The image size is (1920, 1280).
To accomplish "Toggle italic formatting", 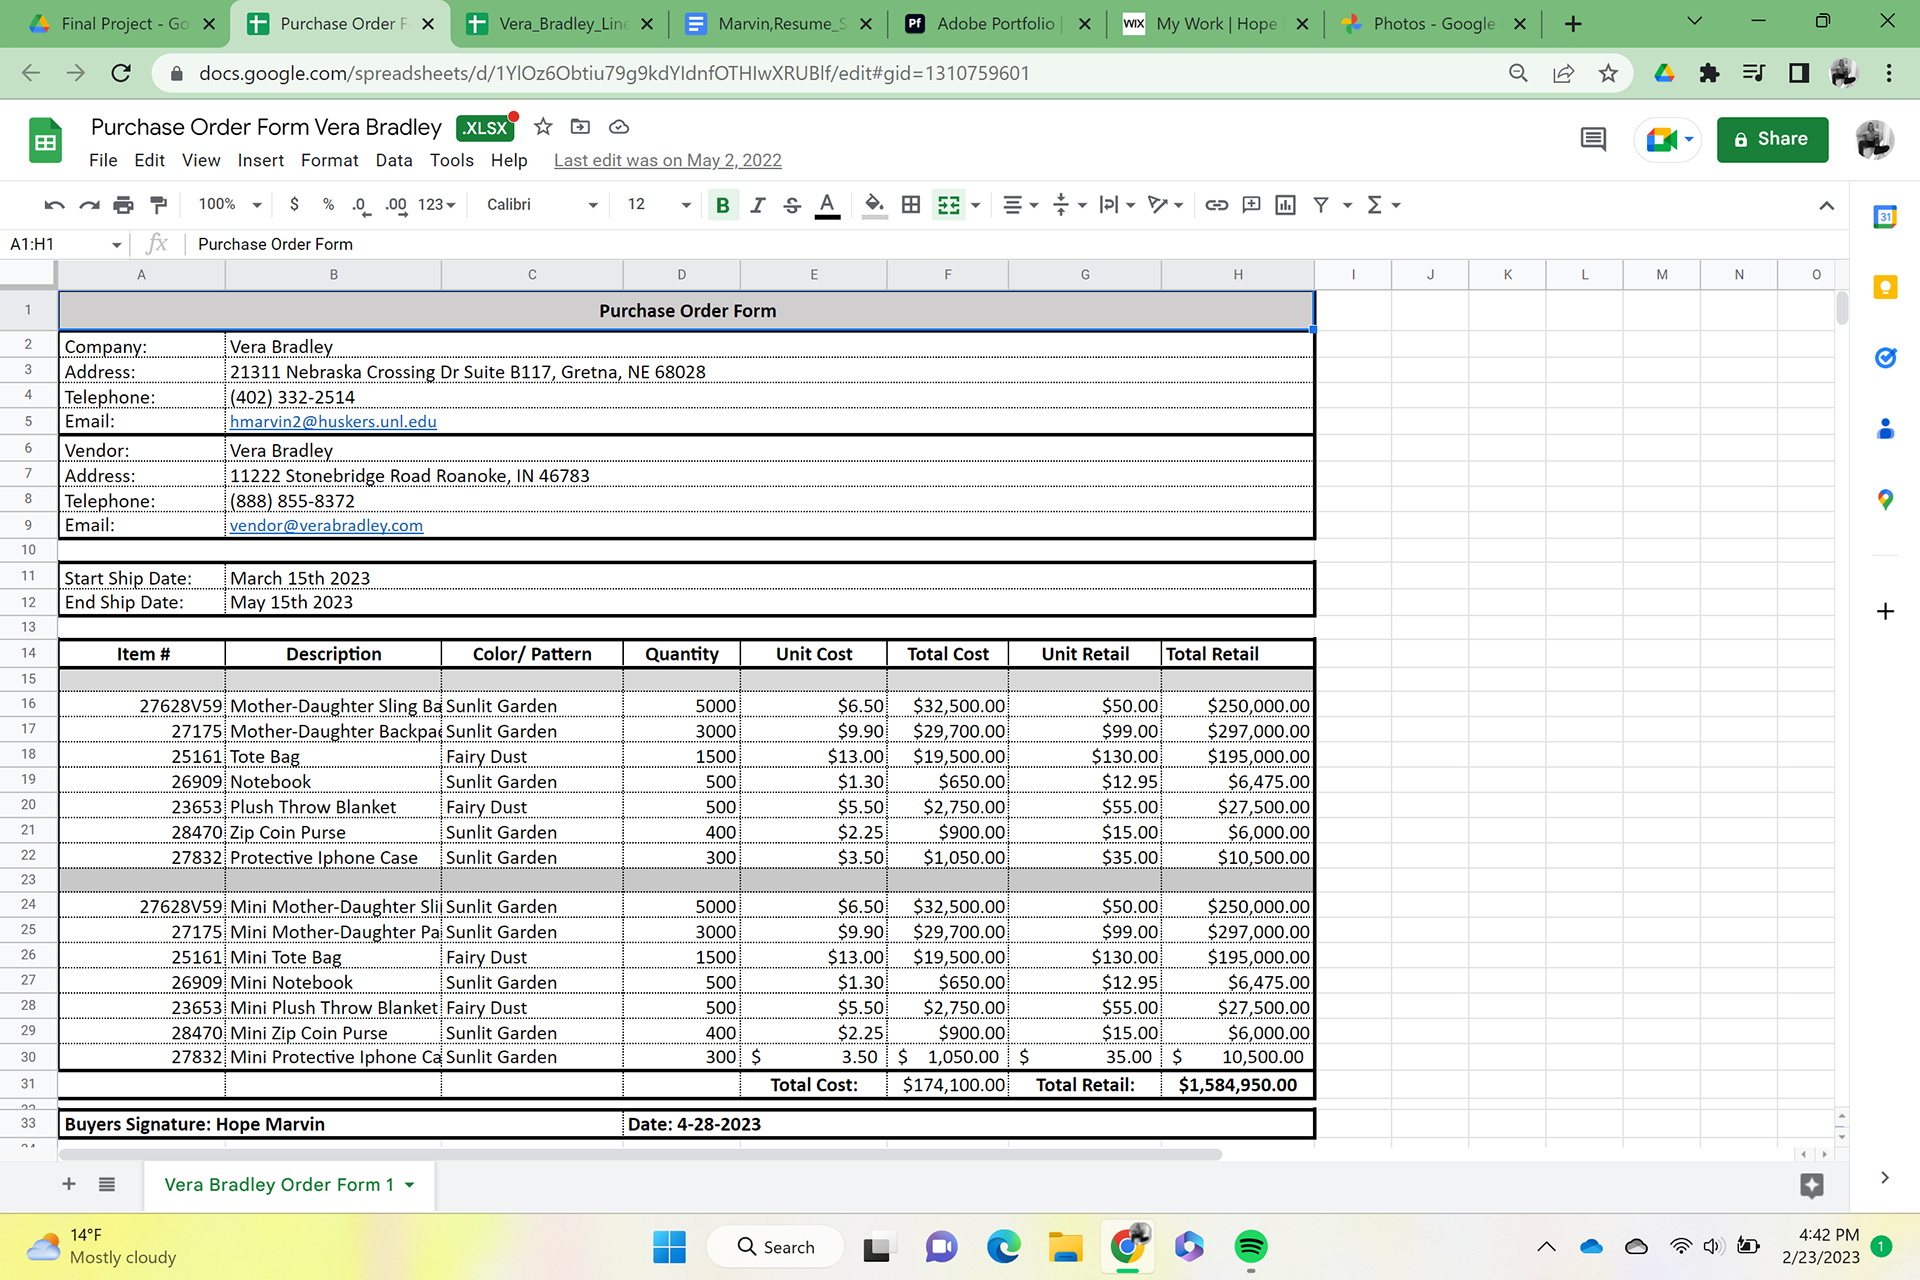I will pos(758,205).
